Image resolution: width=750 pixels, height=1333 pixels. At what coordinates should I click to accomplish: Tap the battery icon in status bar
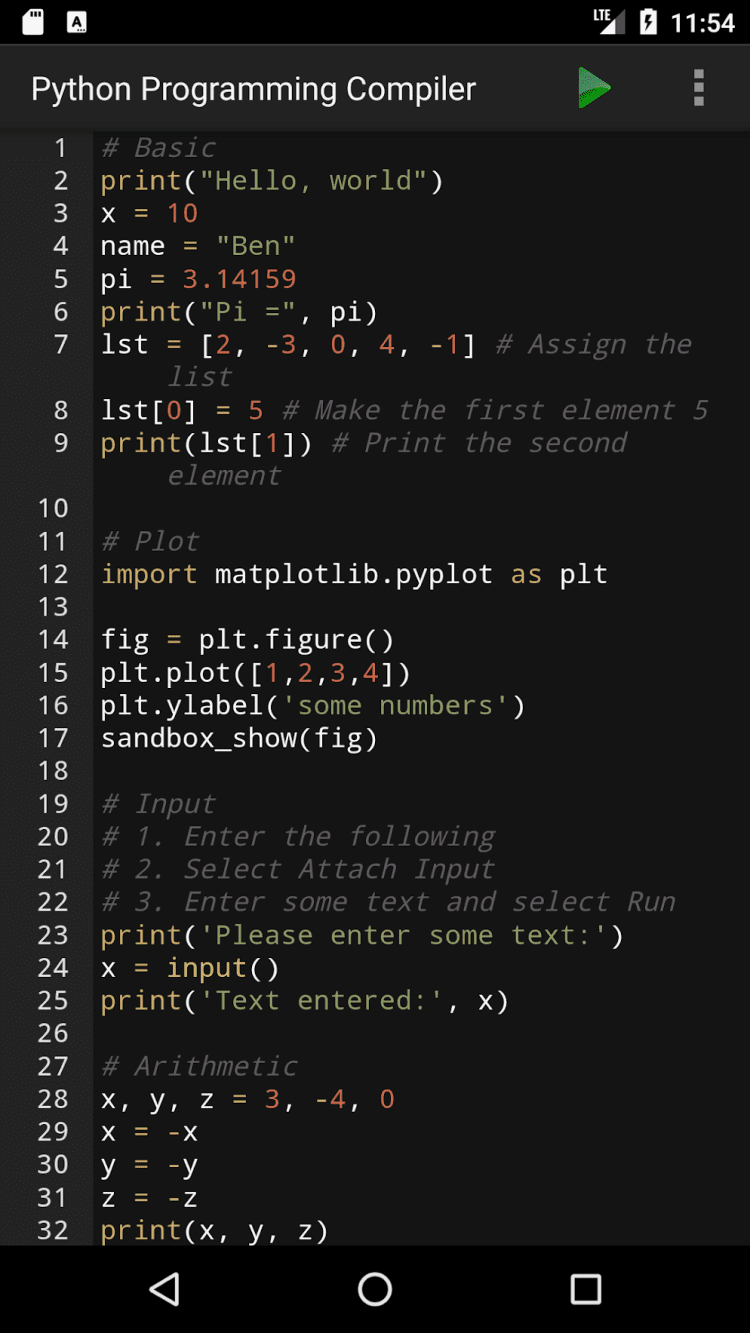(x=648, y=22)
